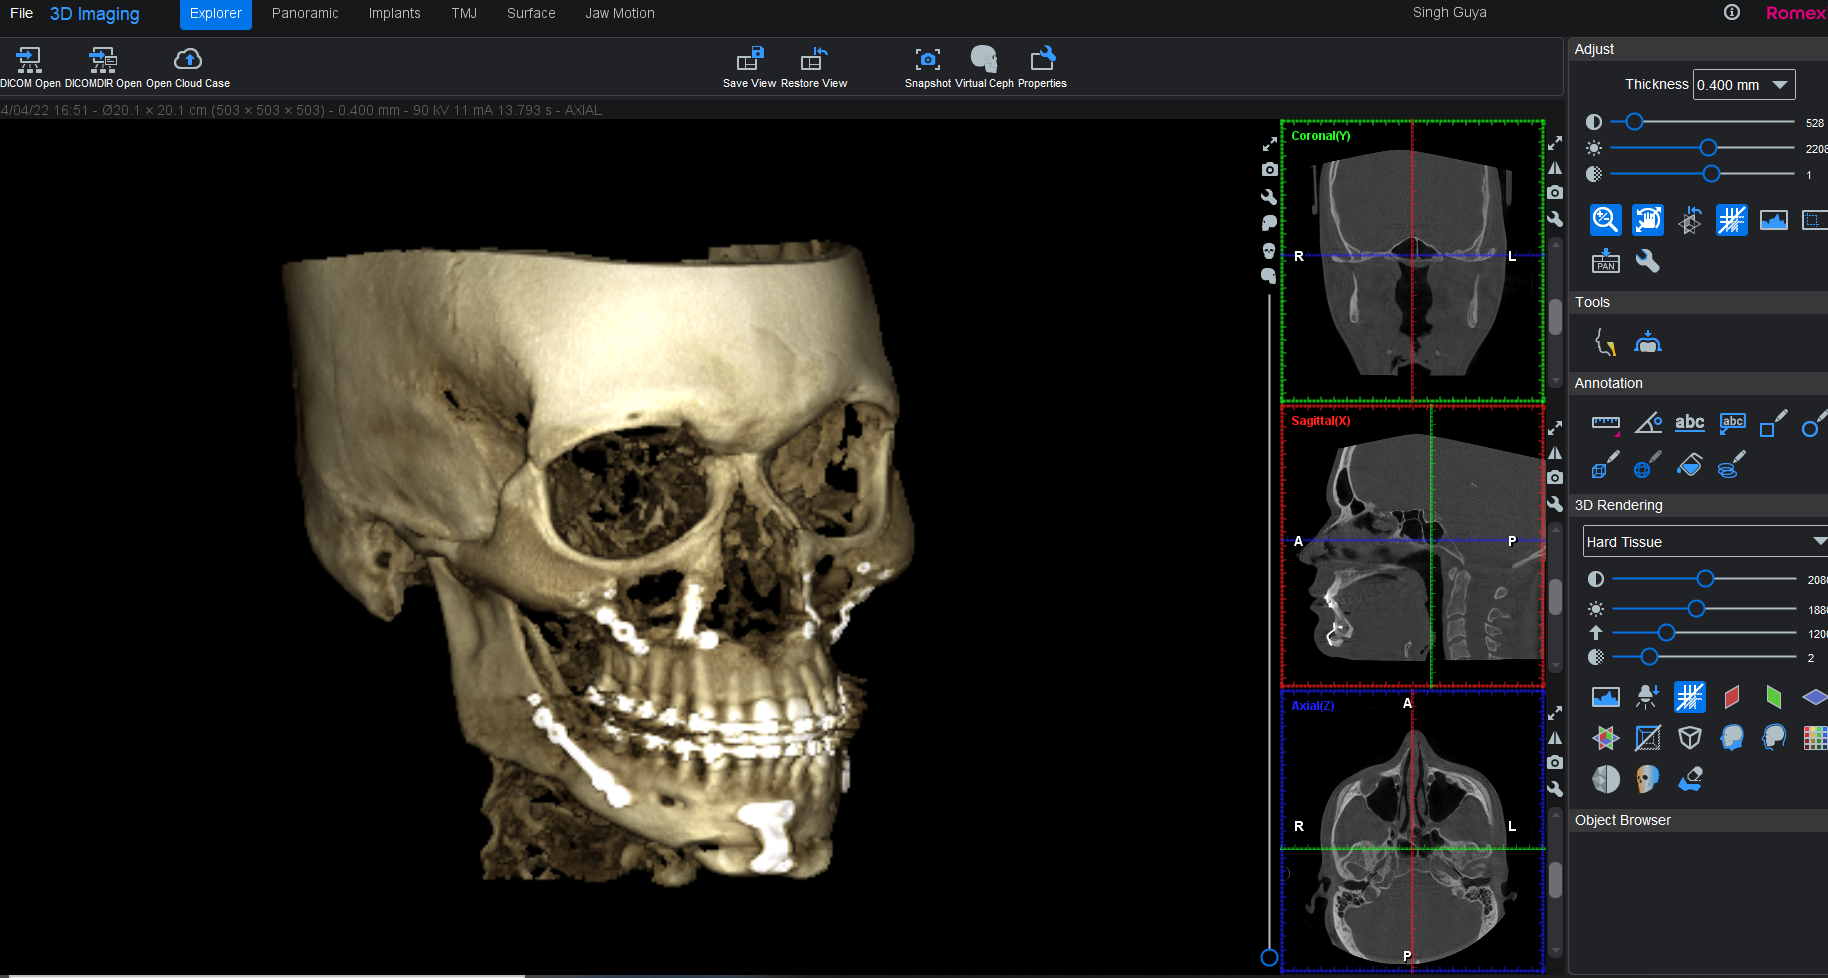
Task: Take a Snapshot from the toolbar
Action: click(x=928, y=59)
